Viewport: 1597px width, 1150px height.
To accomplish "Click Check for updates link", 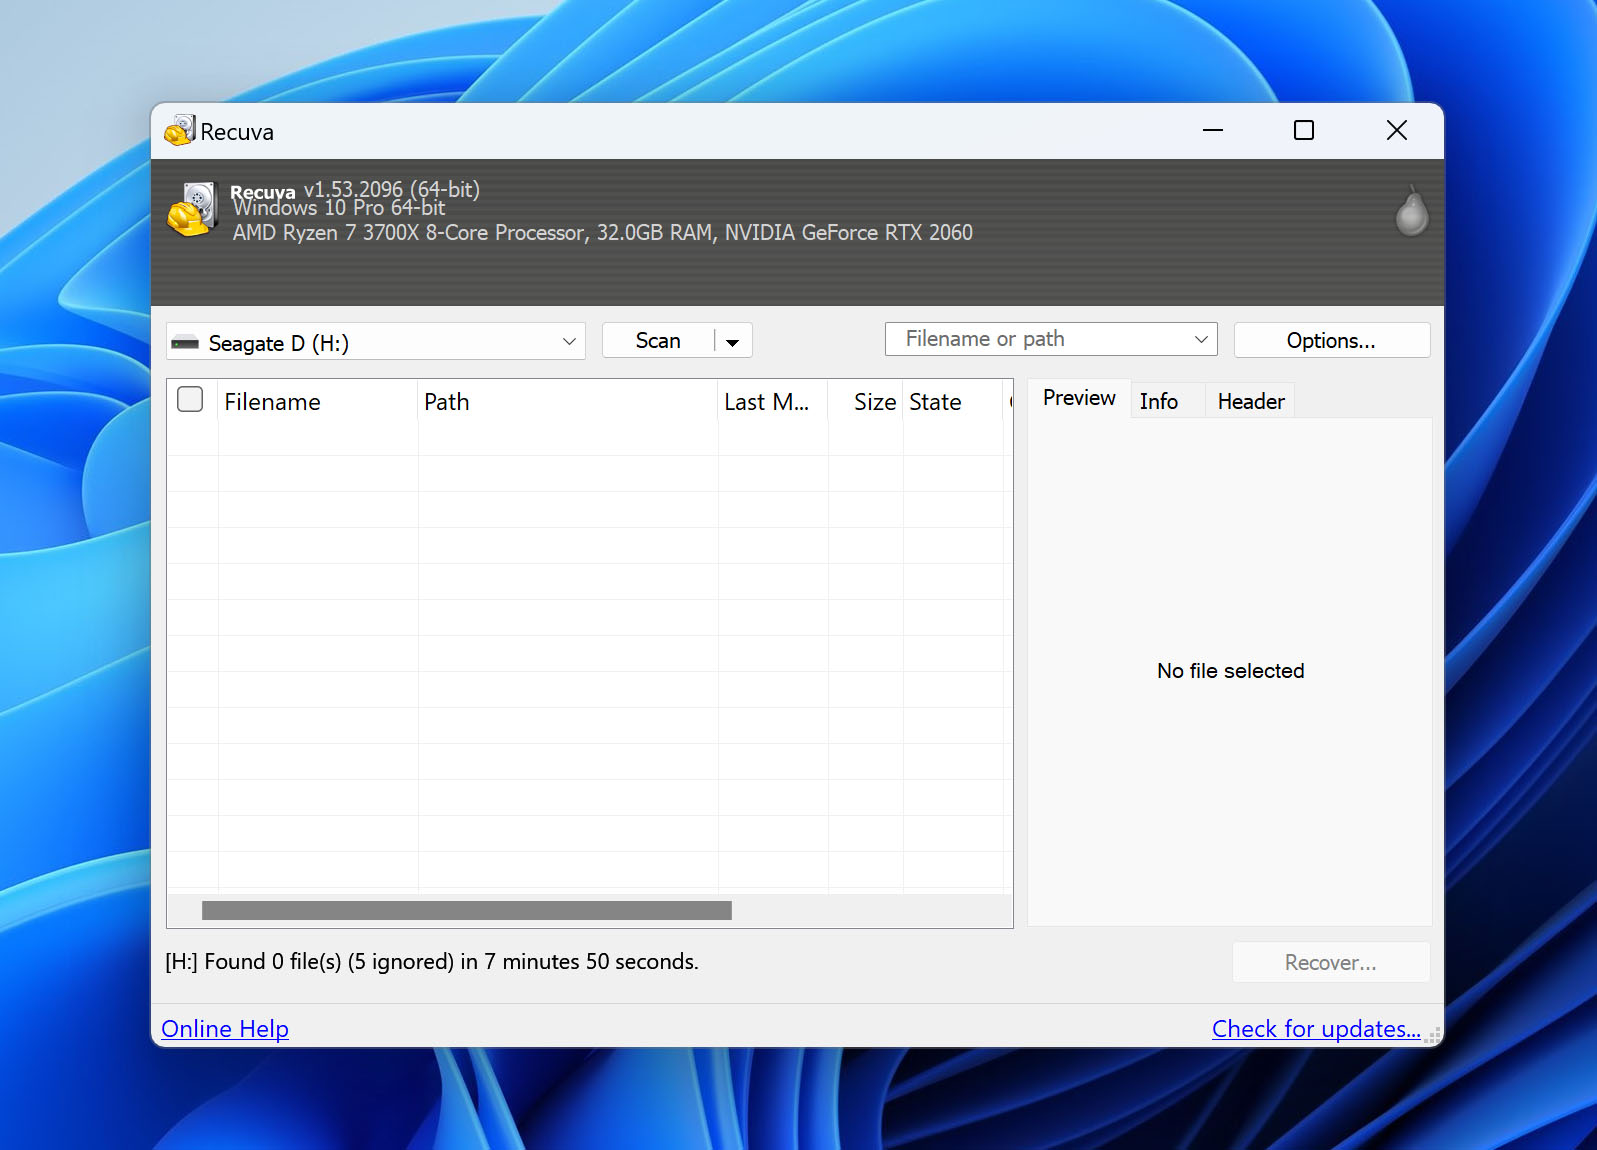I will pos(1316,1028).
